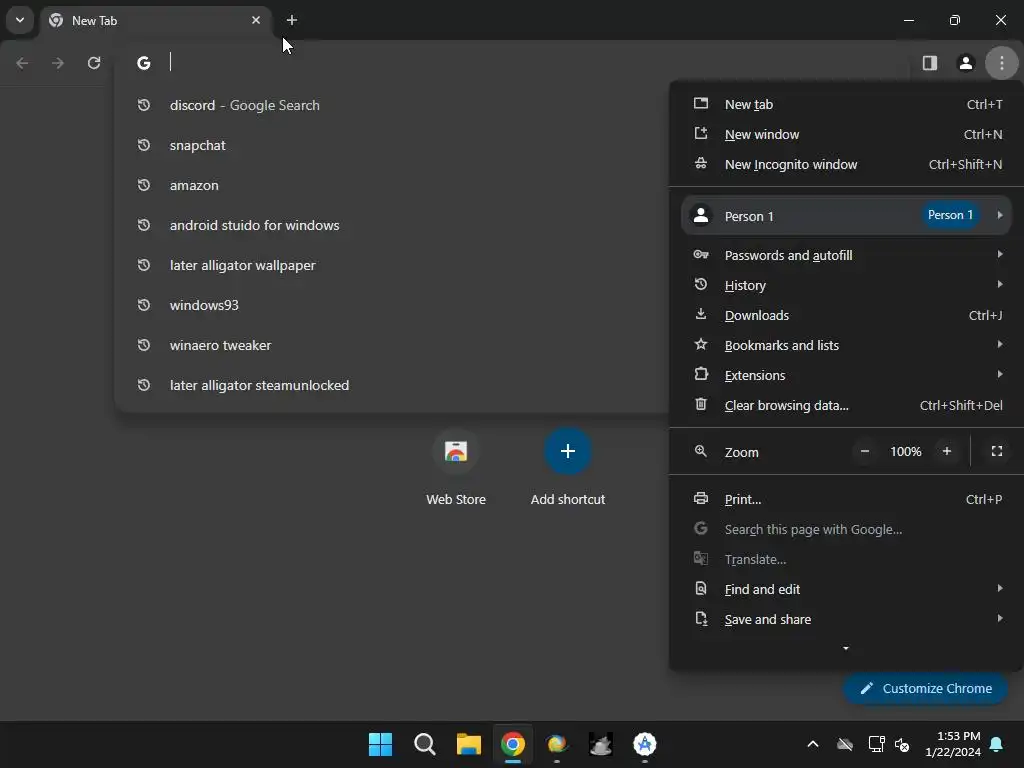Show hidden tray icons chevron

[813, 744]
